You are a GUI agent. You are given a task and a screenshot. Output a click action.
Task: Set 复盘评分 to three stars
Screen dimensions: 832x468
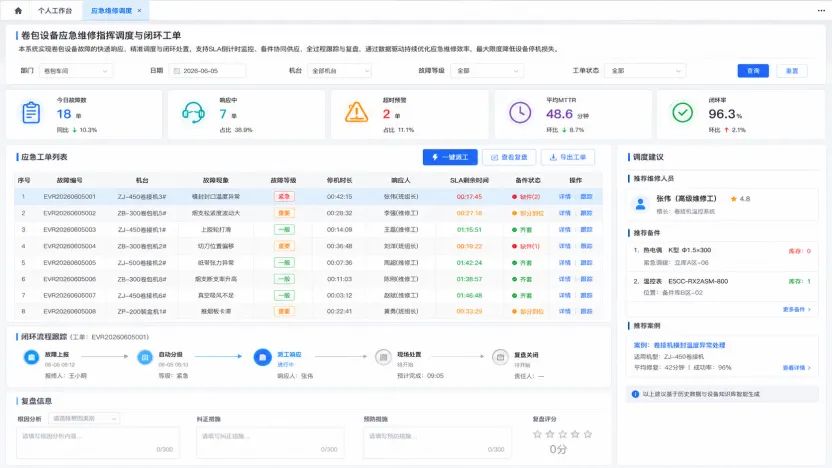tap(562, 434)
